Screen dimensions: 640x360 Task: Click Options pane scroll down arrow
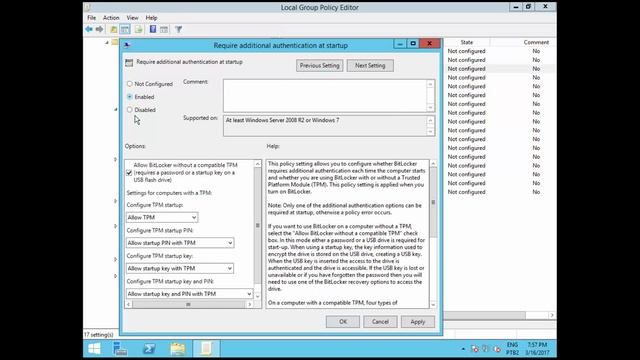point(258,296)
